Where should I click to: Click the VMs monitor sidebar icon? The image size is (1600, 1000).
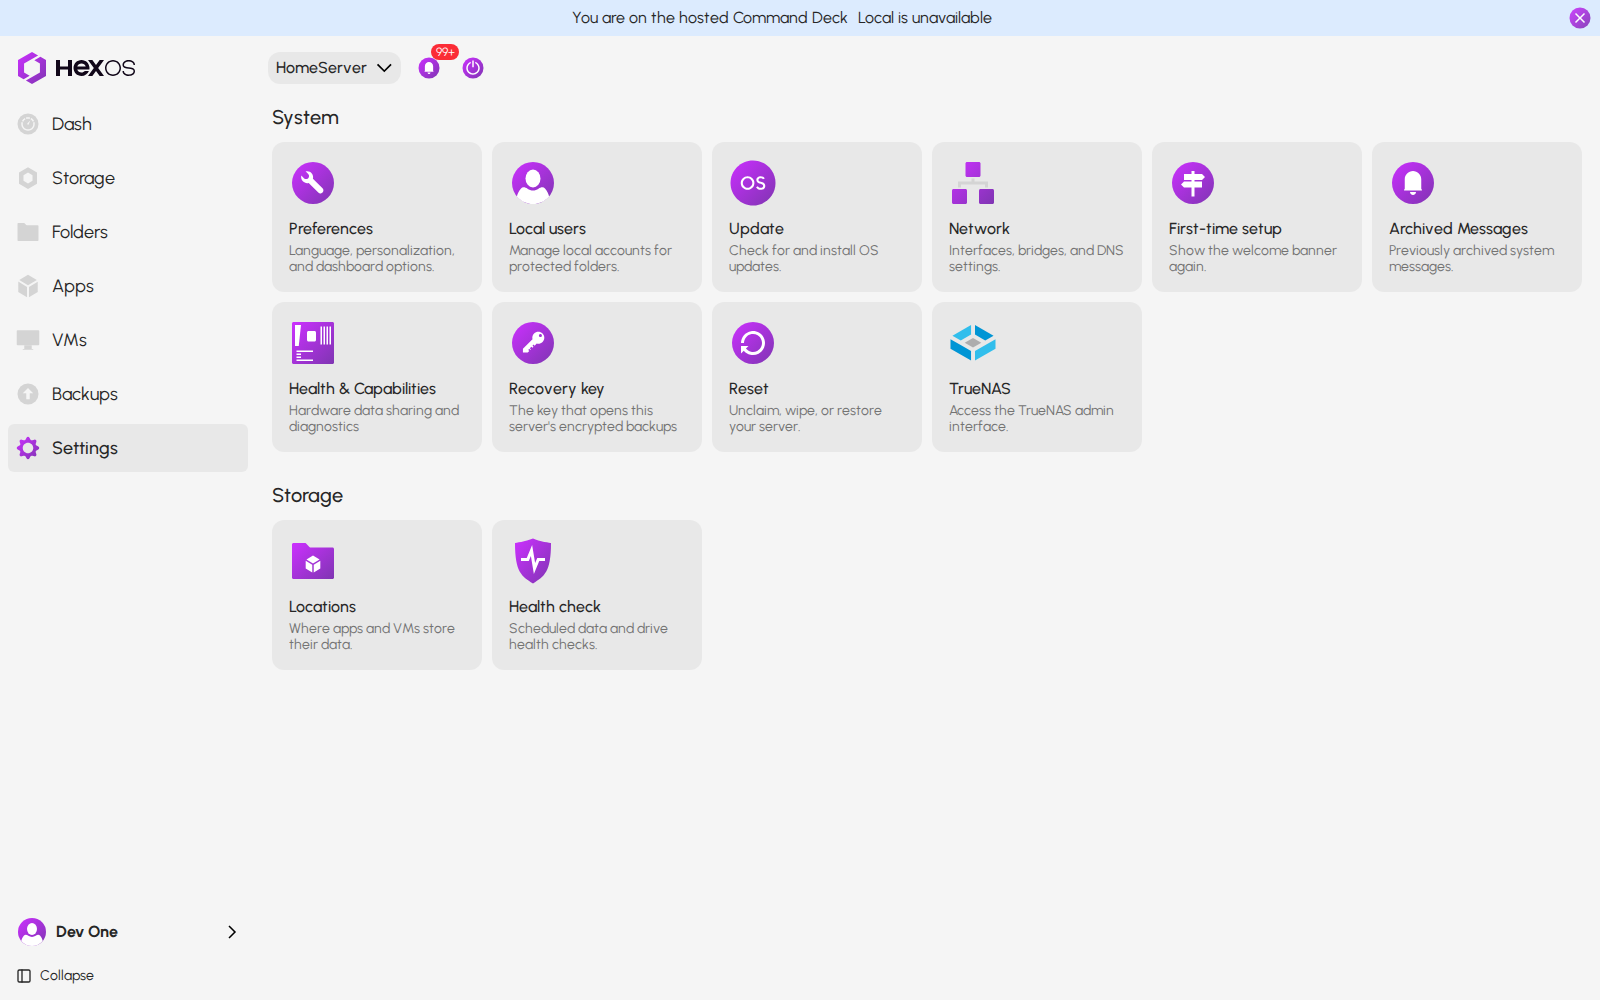click(28, 340)
